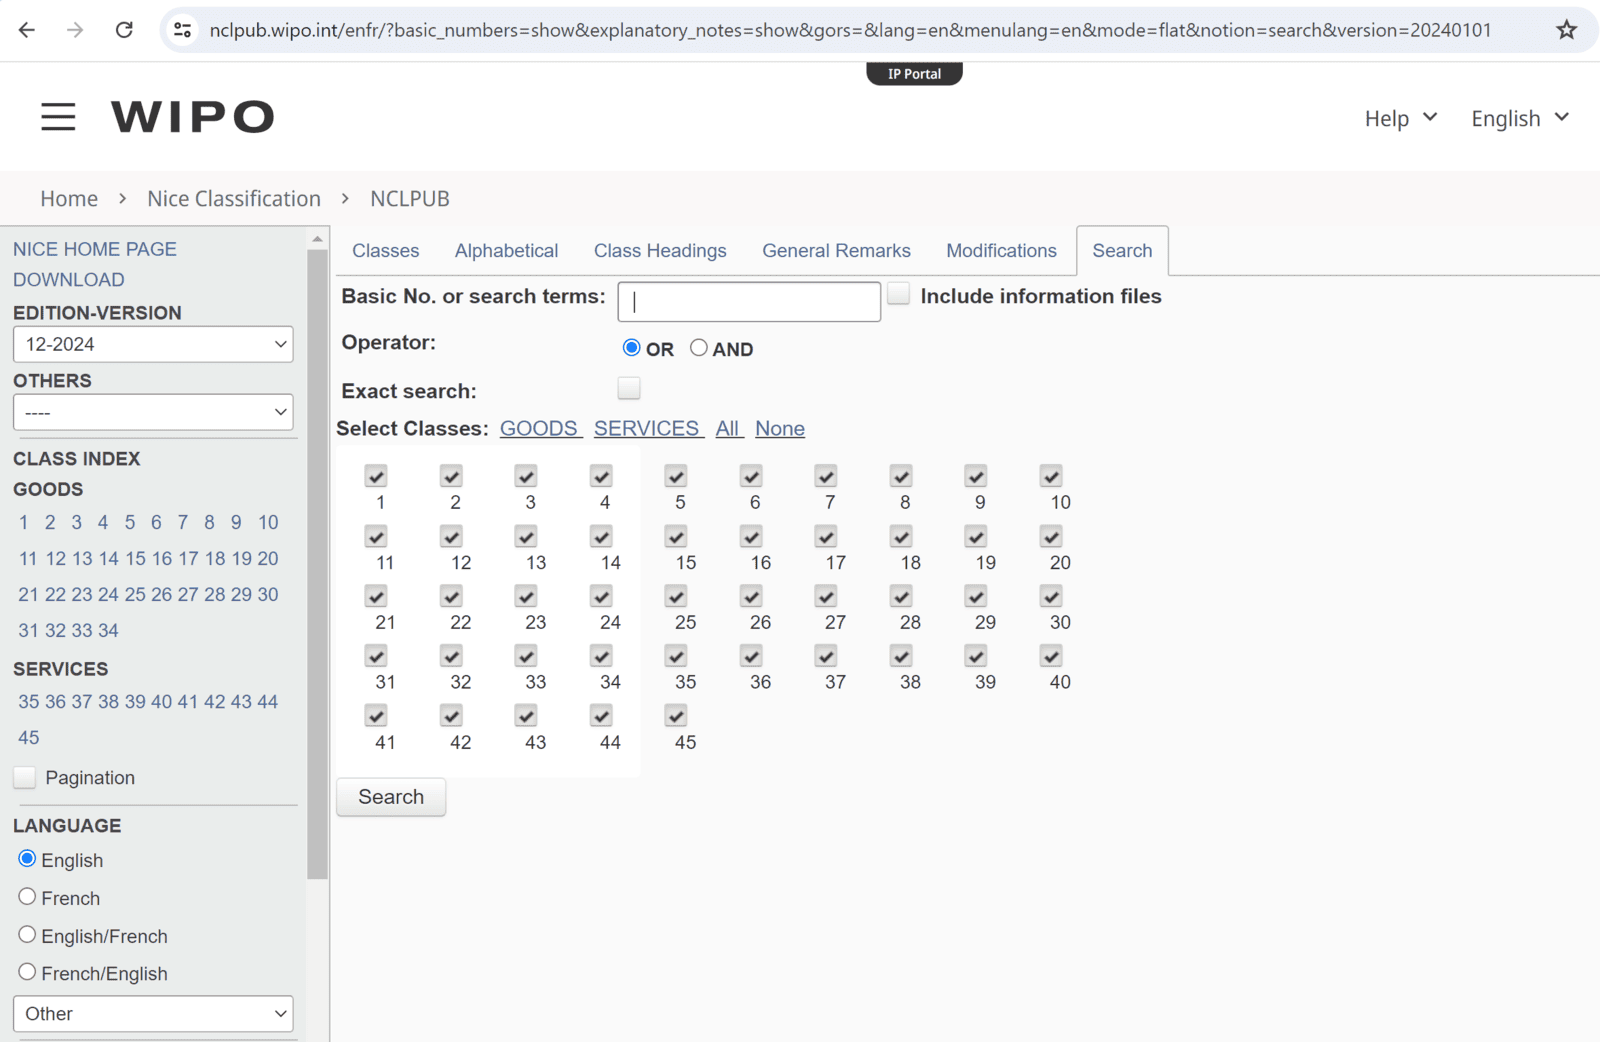Uncheck class 36 checkbox

[751, 656]
